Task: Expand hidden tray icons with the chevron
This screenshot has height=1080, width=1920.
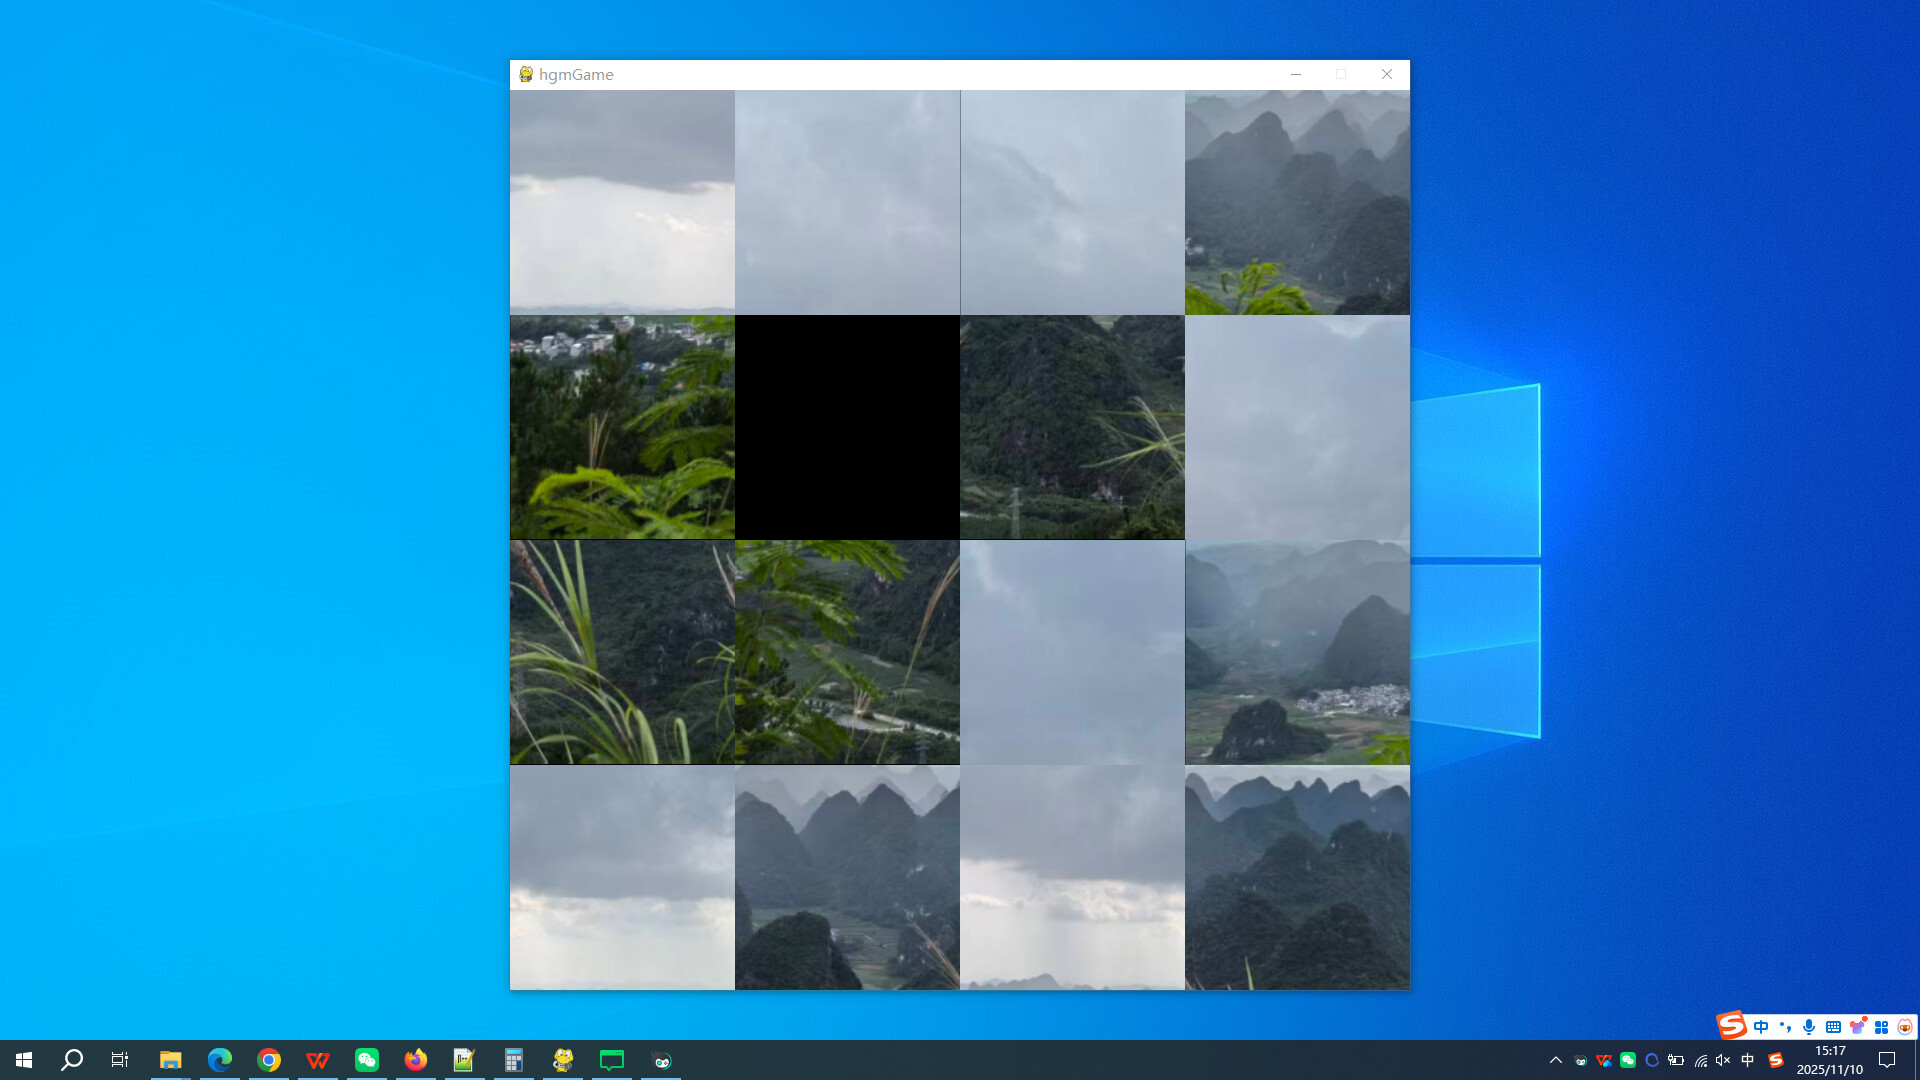Action: pyautogui.click(x=1557, y=1060)
